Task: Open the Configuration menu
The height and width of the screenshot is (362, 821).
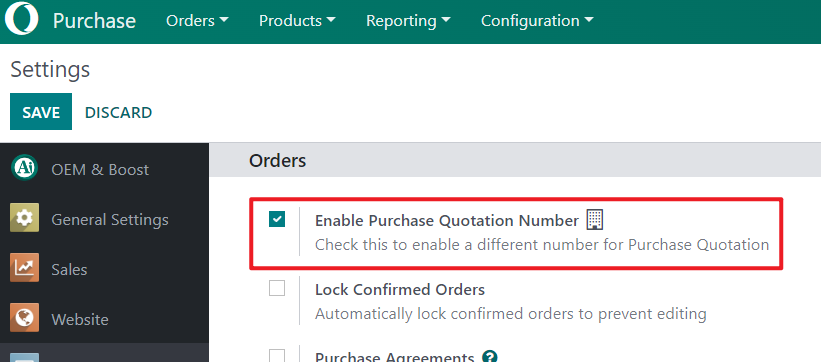Action: (537, 21)
